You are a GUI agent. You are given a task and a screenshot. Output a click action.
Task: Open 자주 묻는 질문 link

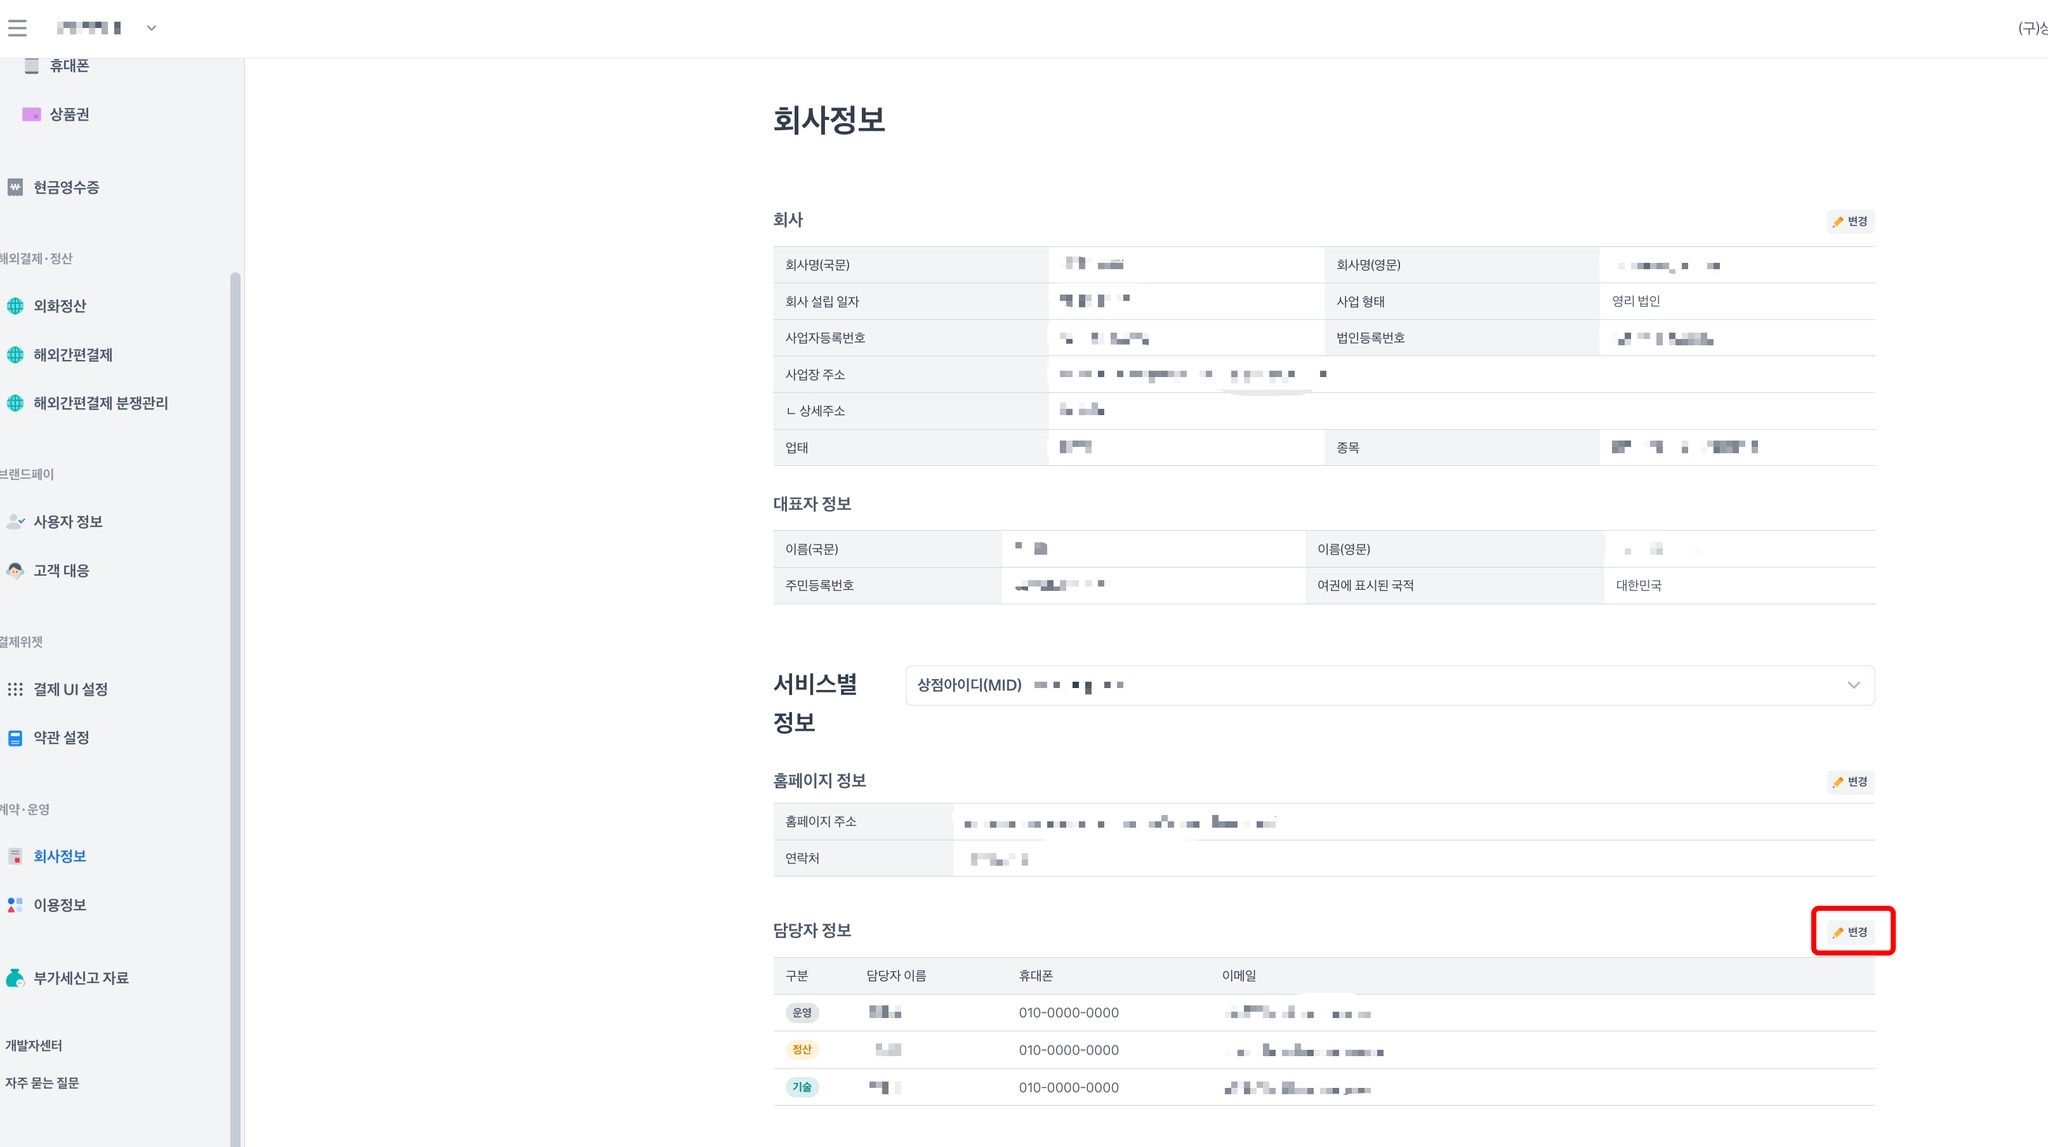42,1083
